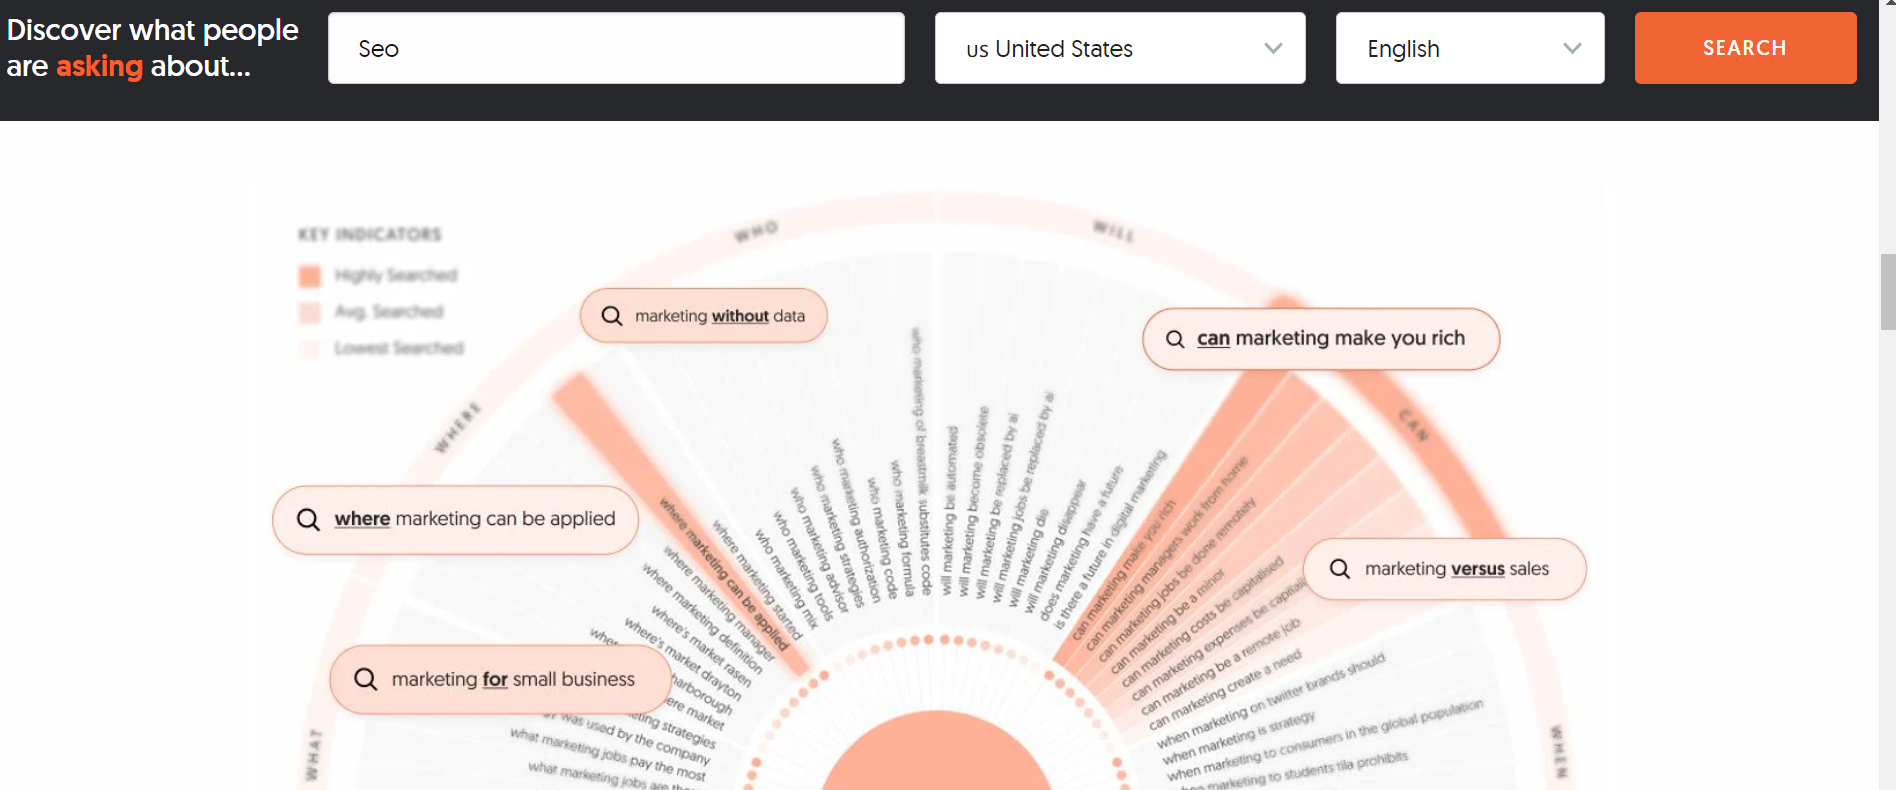Screen dimensions: 1896x790
Task: Click the chevron arrow on the language selector
Action: (x=1572, y=48)
